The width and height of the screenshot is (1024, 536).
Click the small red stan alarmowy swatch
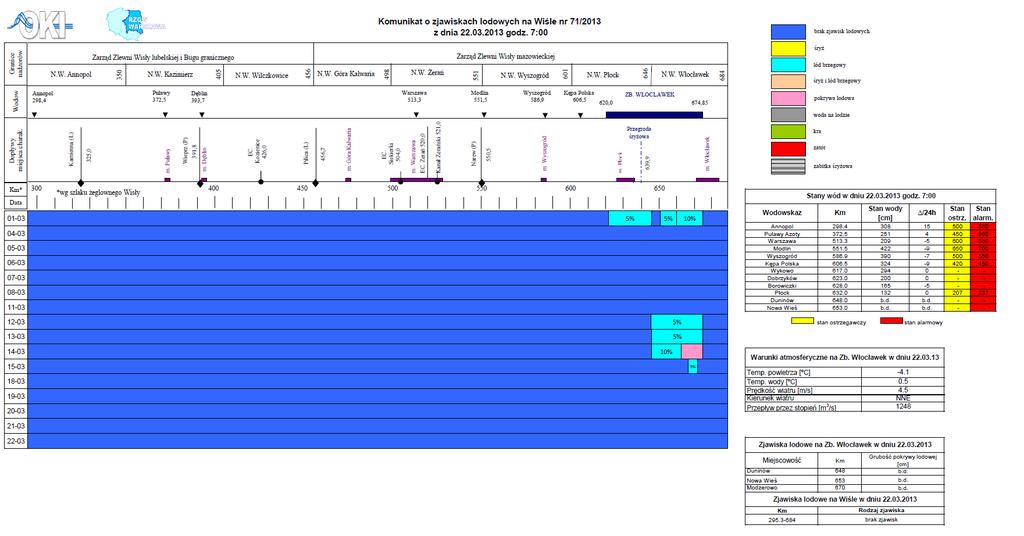(x=891, y=321)
